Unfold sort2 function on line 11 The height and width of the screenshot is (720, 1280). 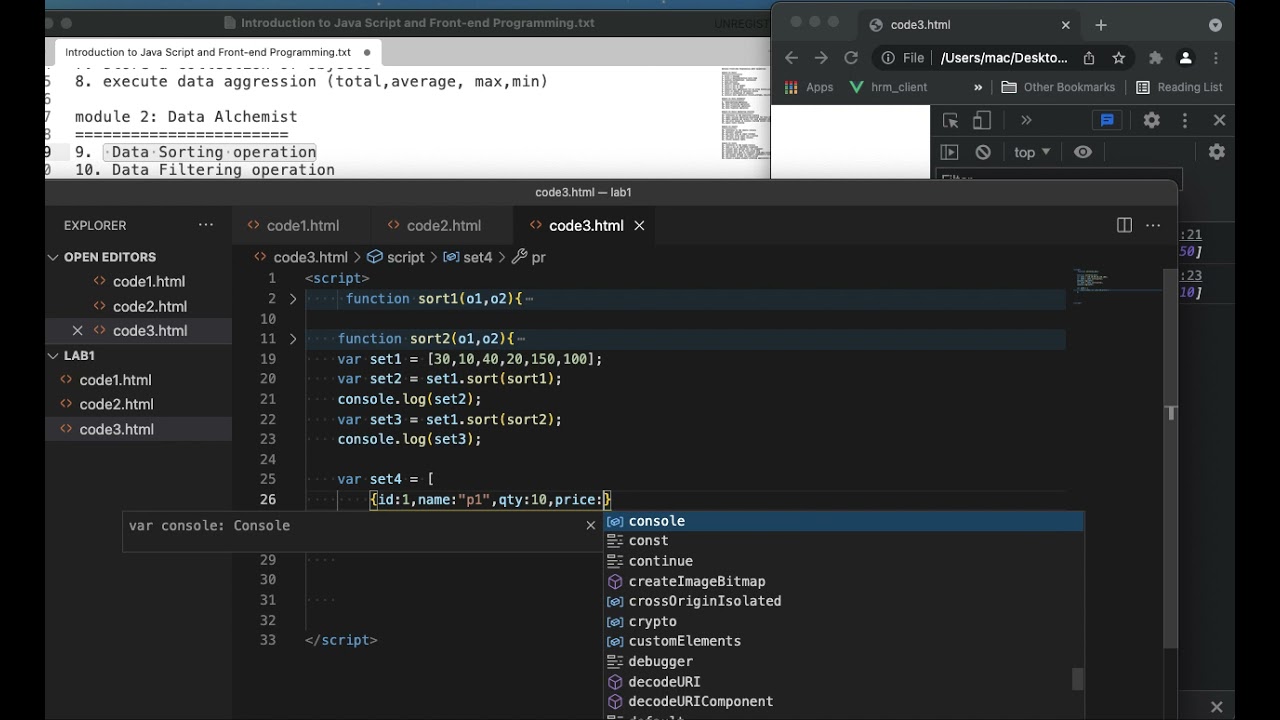293,339
